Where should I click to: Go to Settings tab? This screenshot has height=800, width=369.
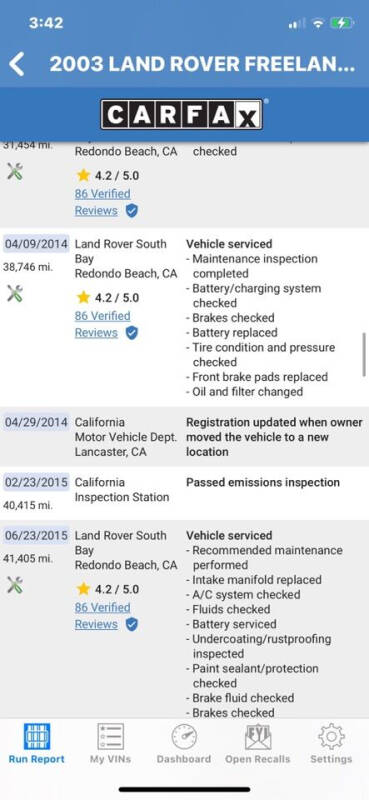(x=331, y=743)
